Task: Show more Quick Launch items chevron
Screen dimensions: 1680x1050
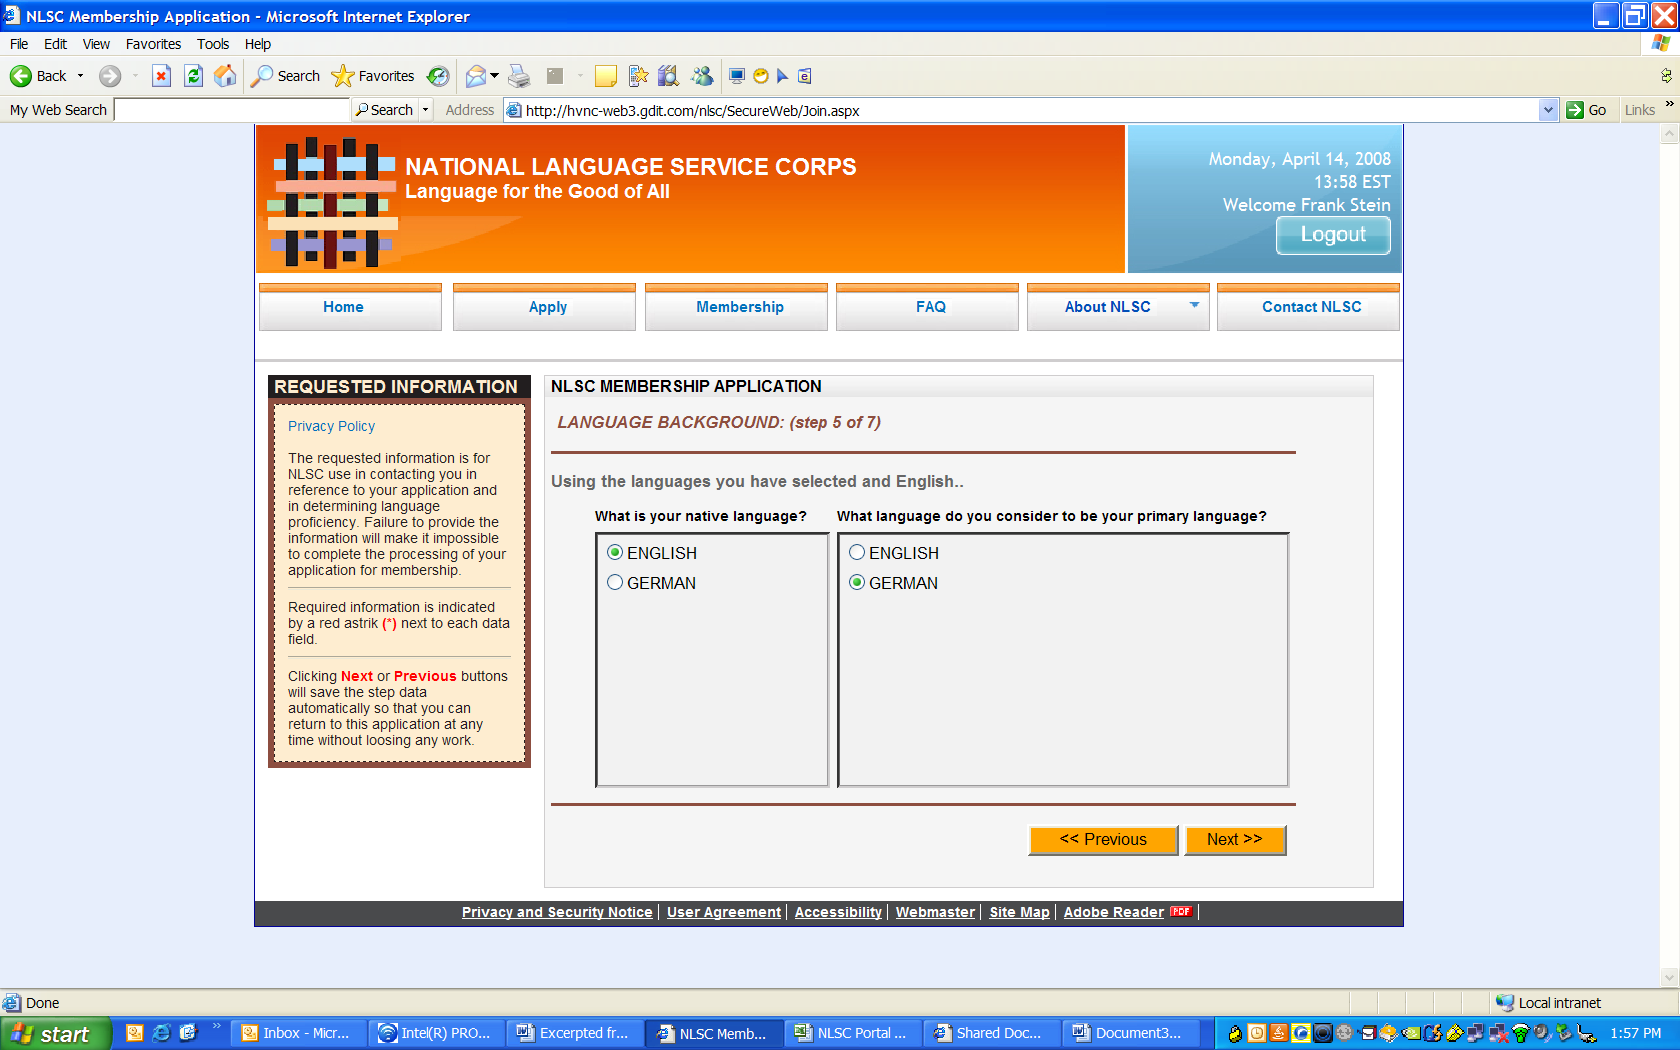Action: tap(216, 1026)
